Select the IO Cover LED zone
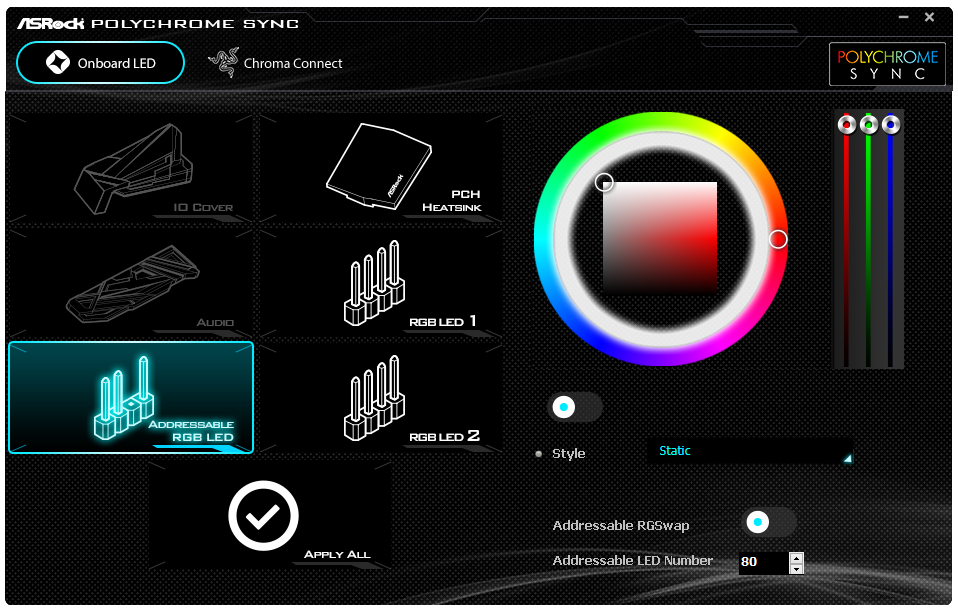This screenshot has height=613, width=958. click(131, 169)
